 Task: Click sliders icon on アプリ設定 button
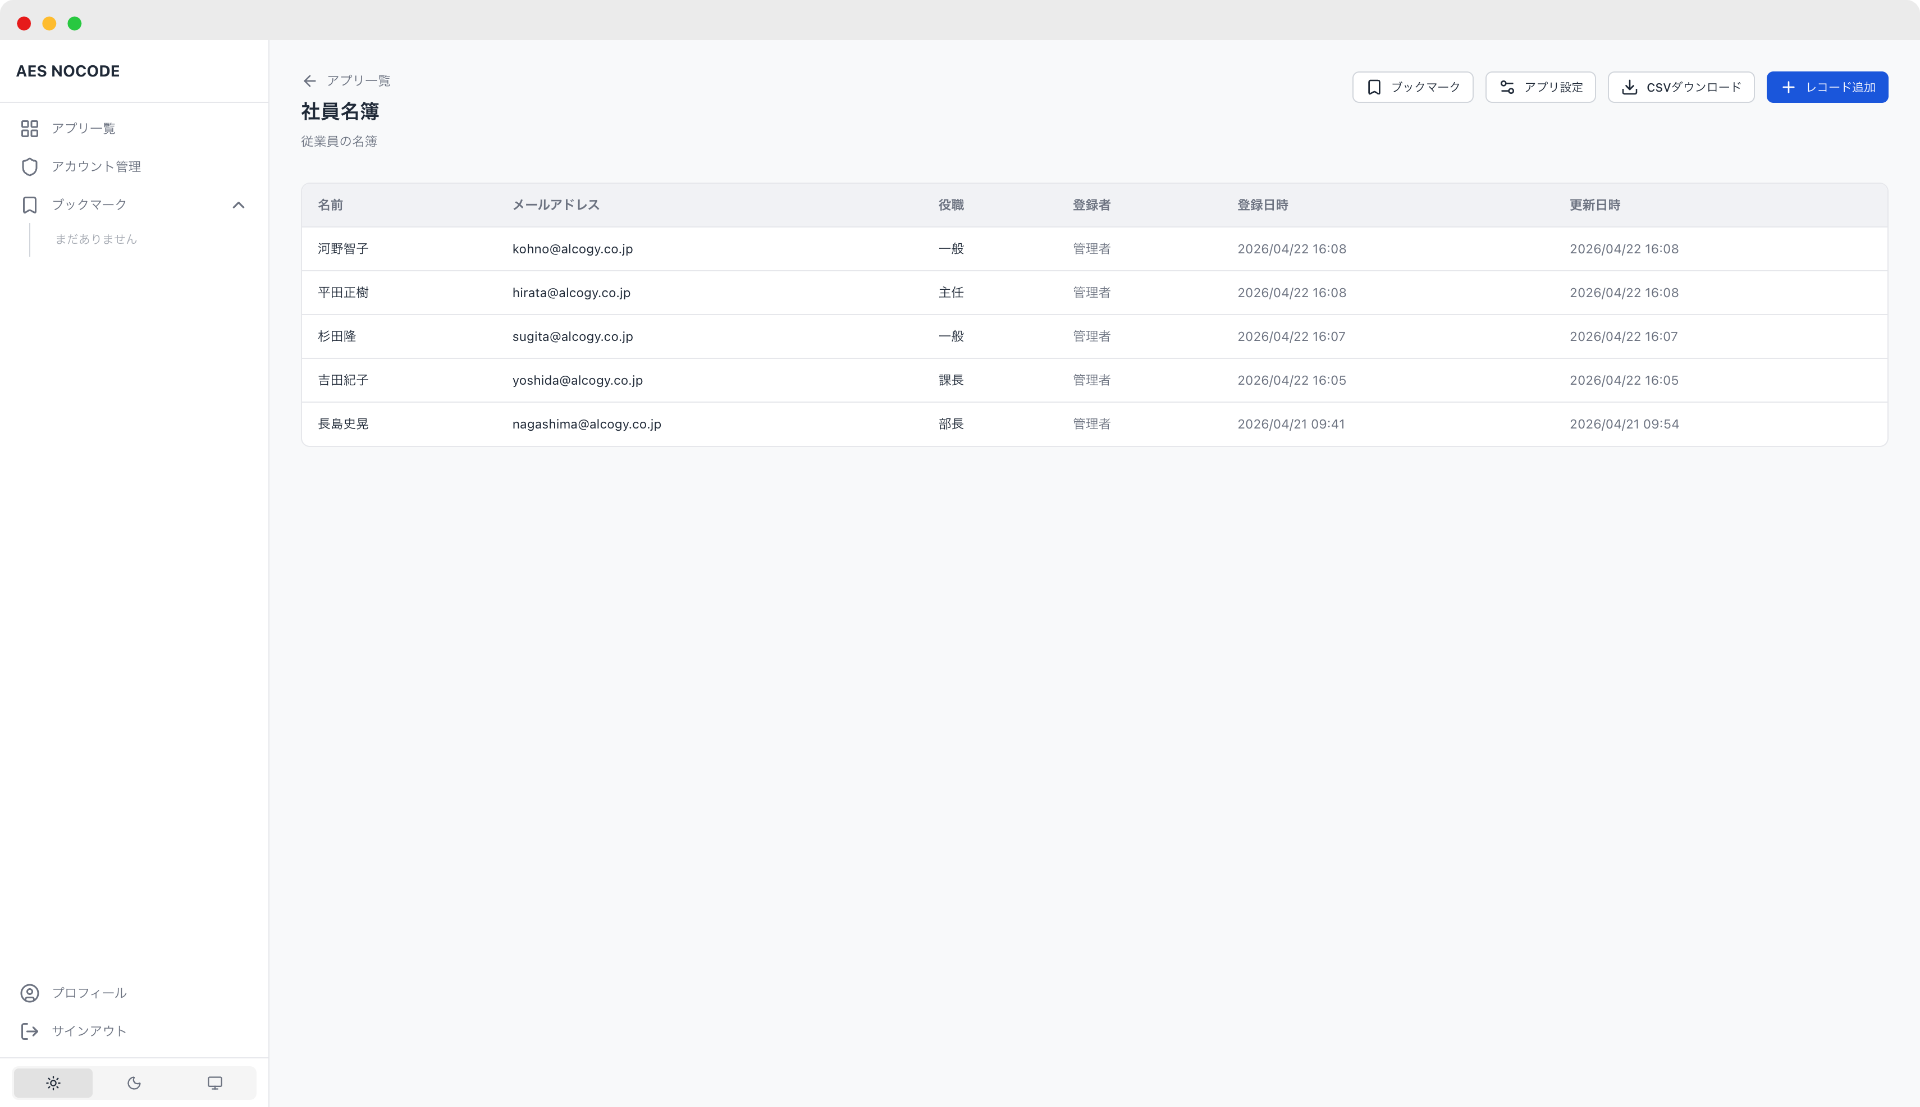[1507, 88]
